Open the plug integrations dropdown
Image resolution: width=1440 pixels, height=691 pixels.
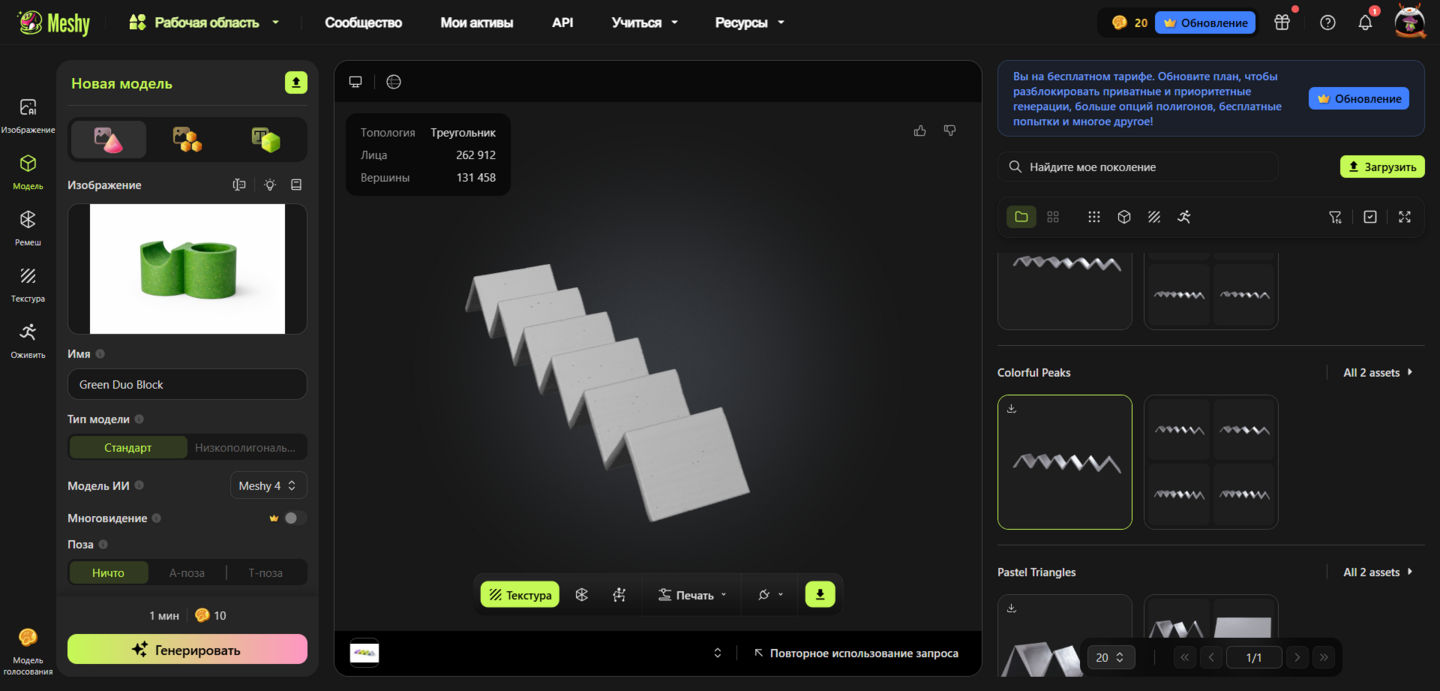[770, 595]
